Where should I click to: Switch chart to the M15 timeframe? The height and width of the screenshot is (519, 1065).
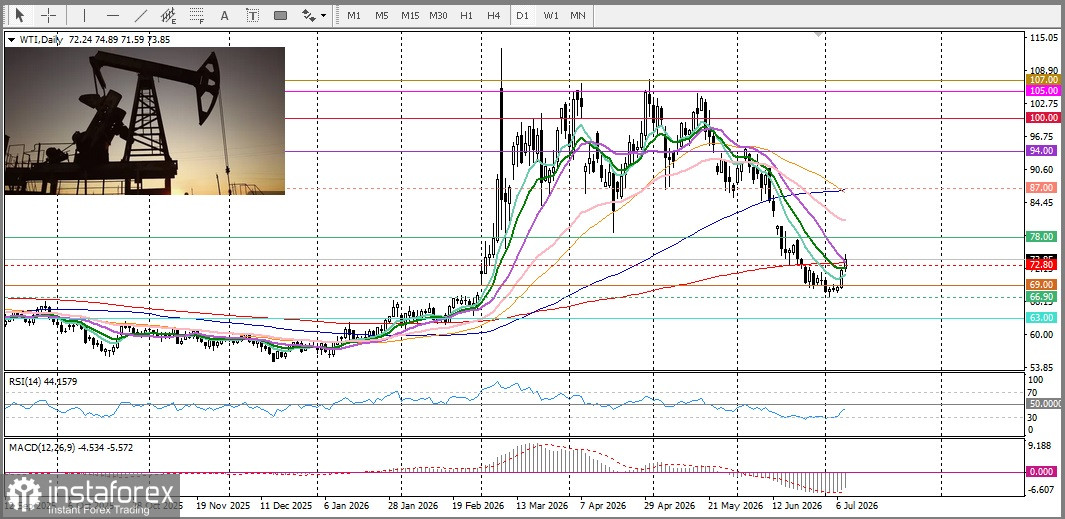click(410, 15)
